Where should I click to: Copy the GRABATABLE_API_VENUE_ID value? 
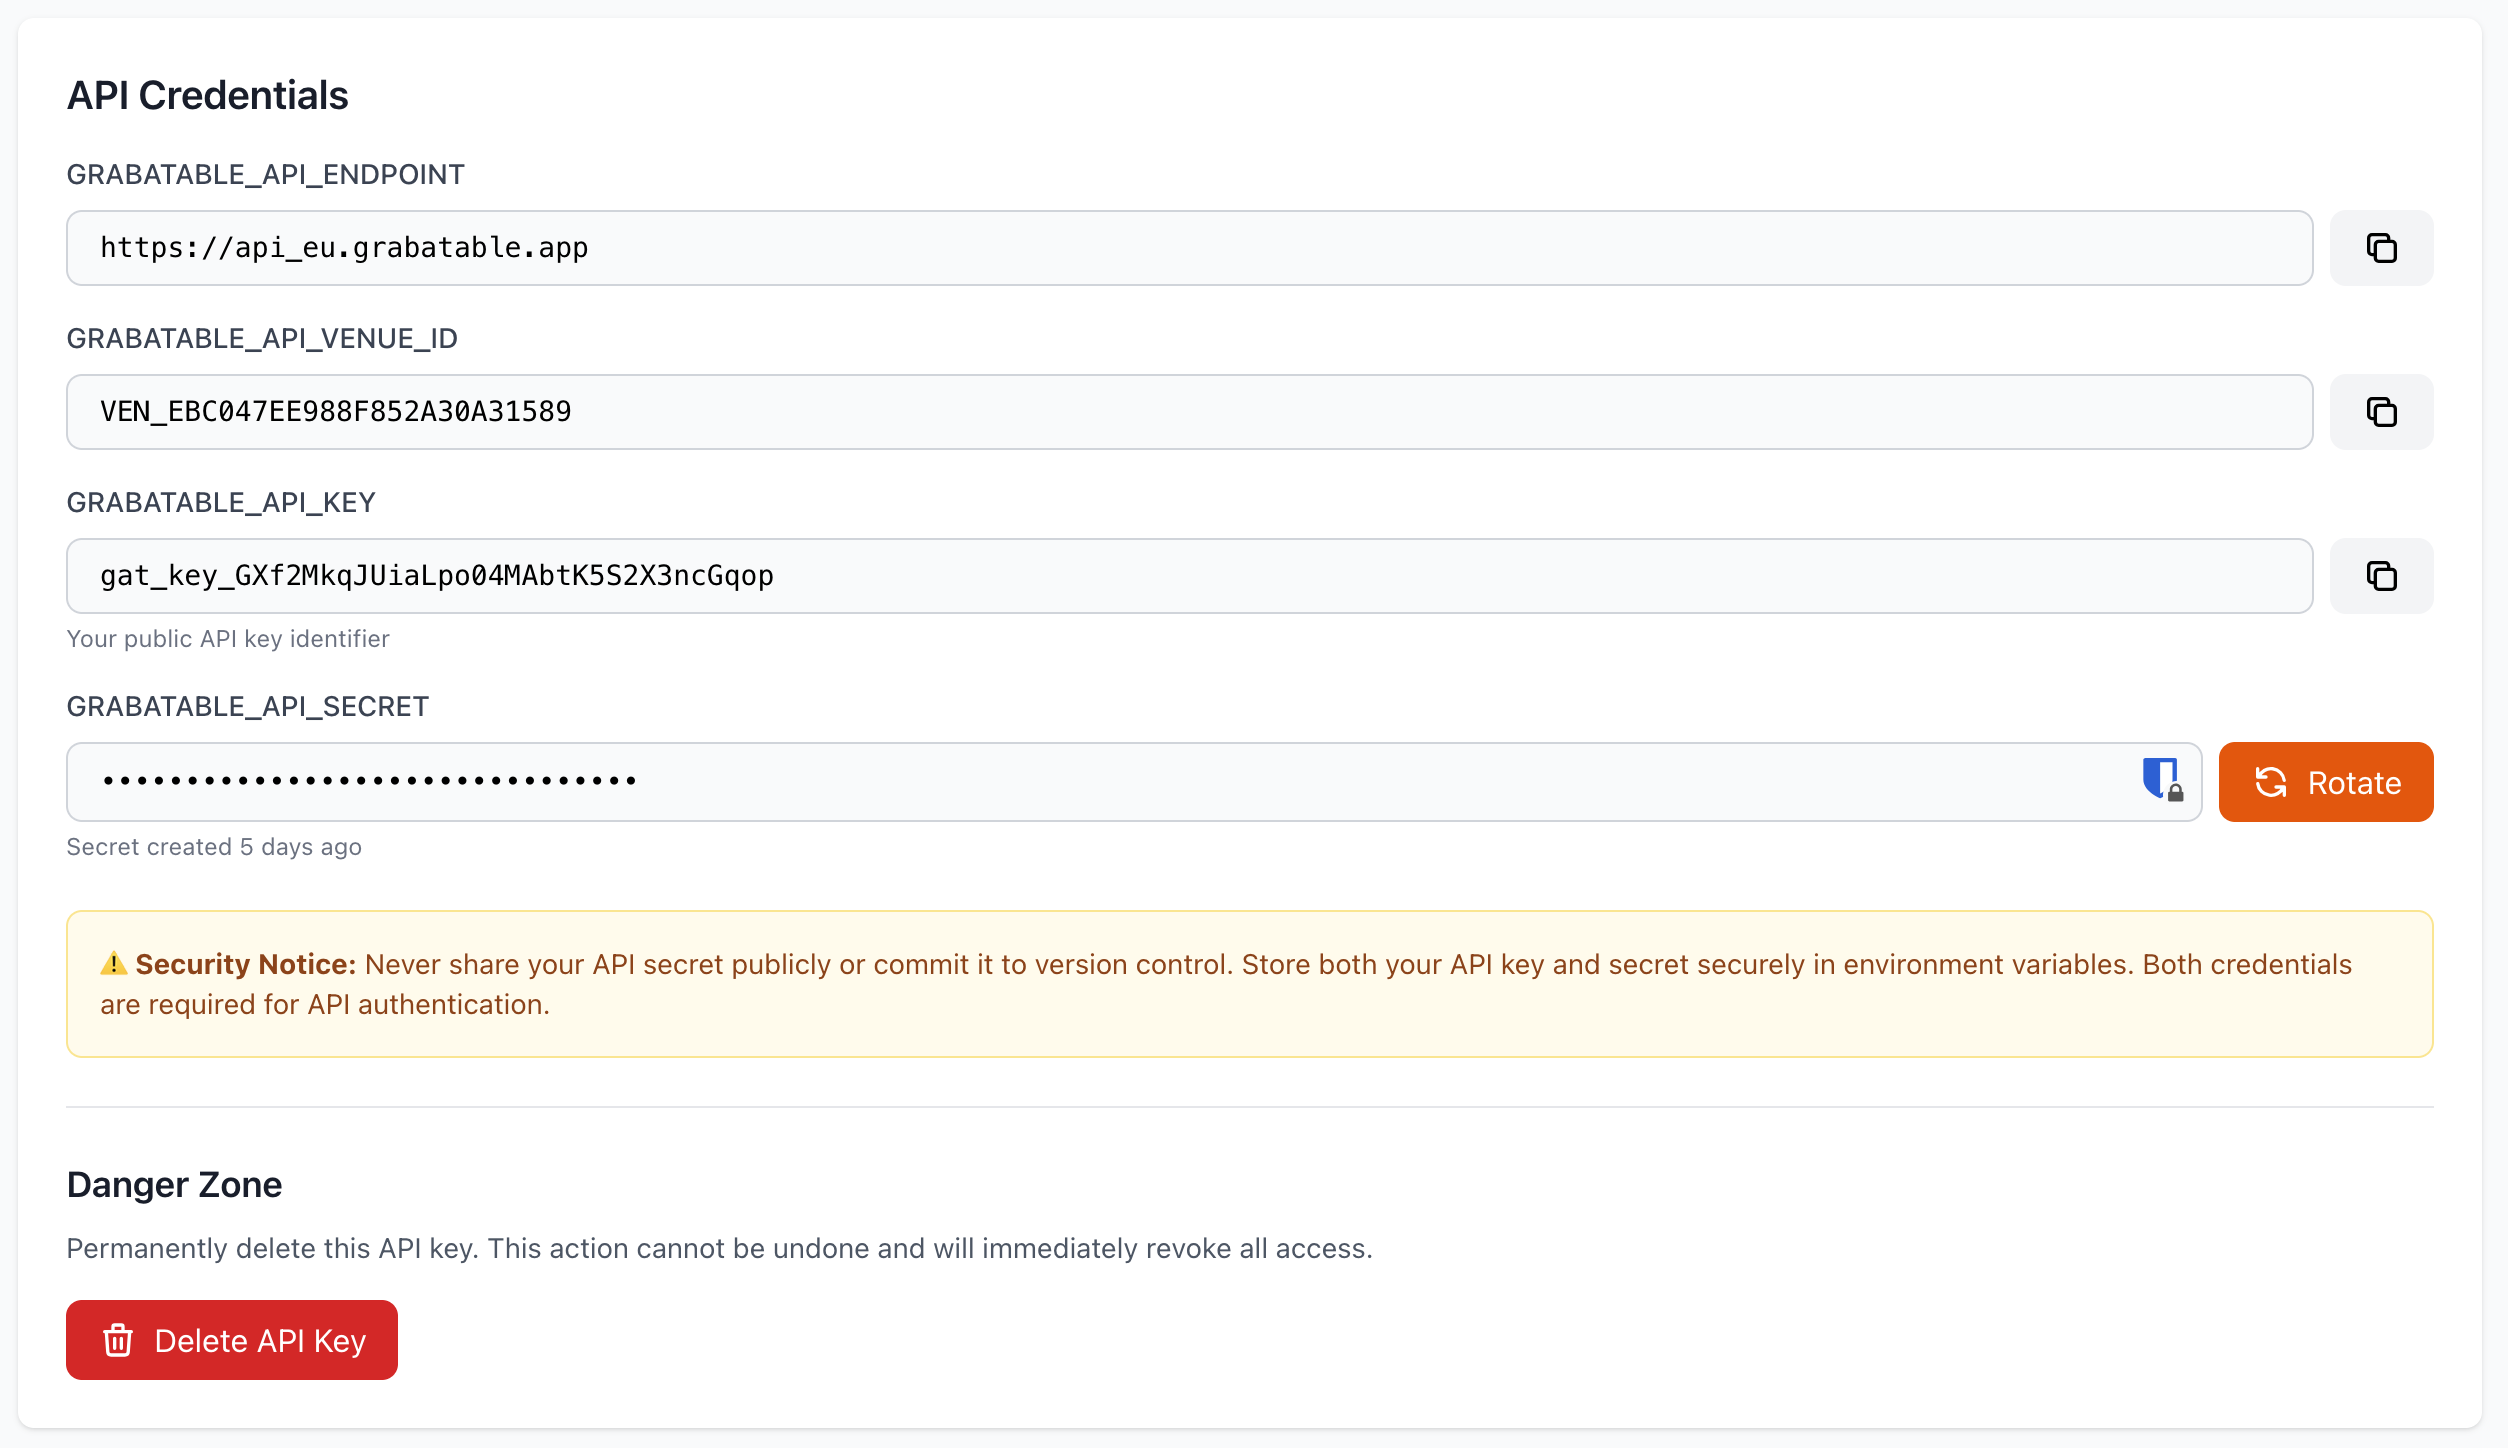(x=2381, y=411)
